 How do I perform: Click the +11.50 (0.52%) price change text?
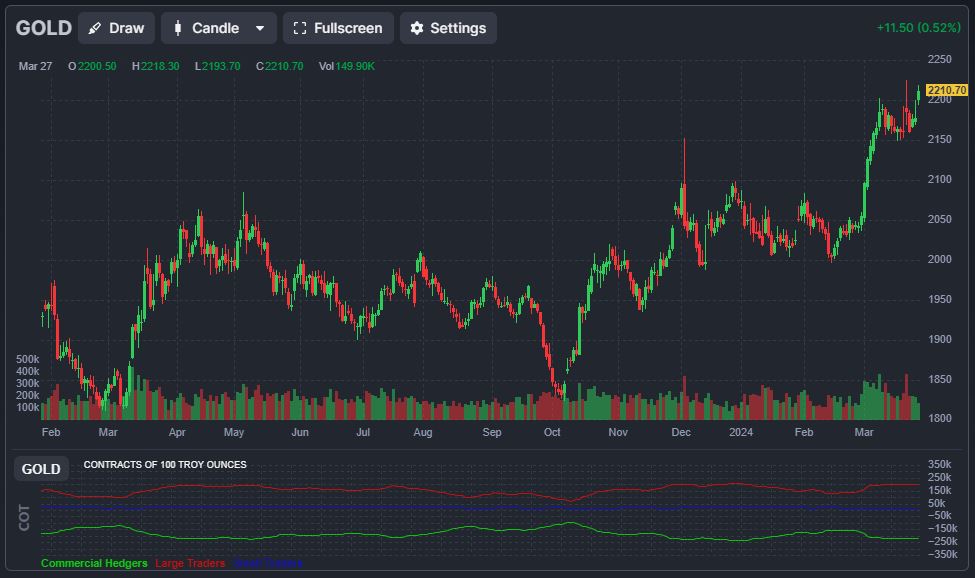918,28
